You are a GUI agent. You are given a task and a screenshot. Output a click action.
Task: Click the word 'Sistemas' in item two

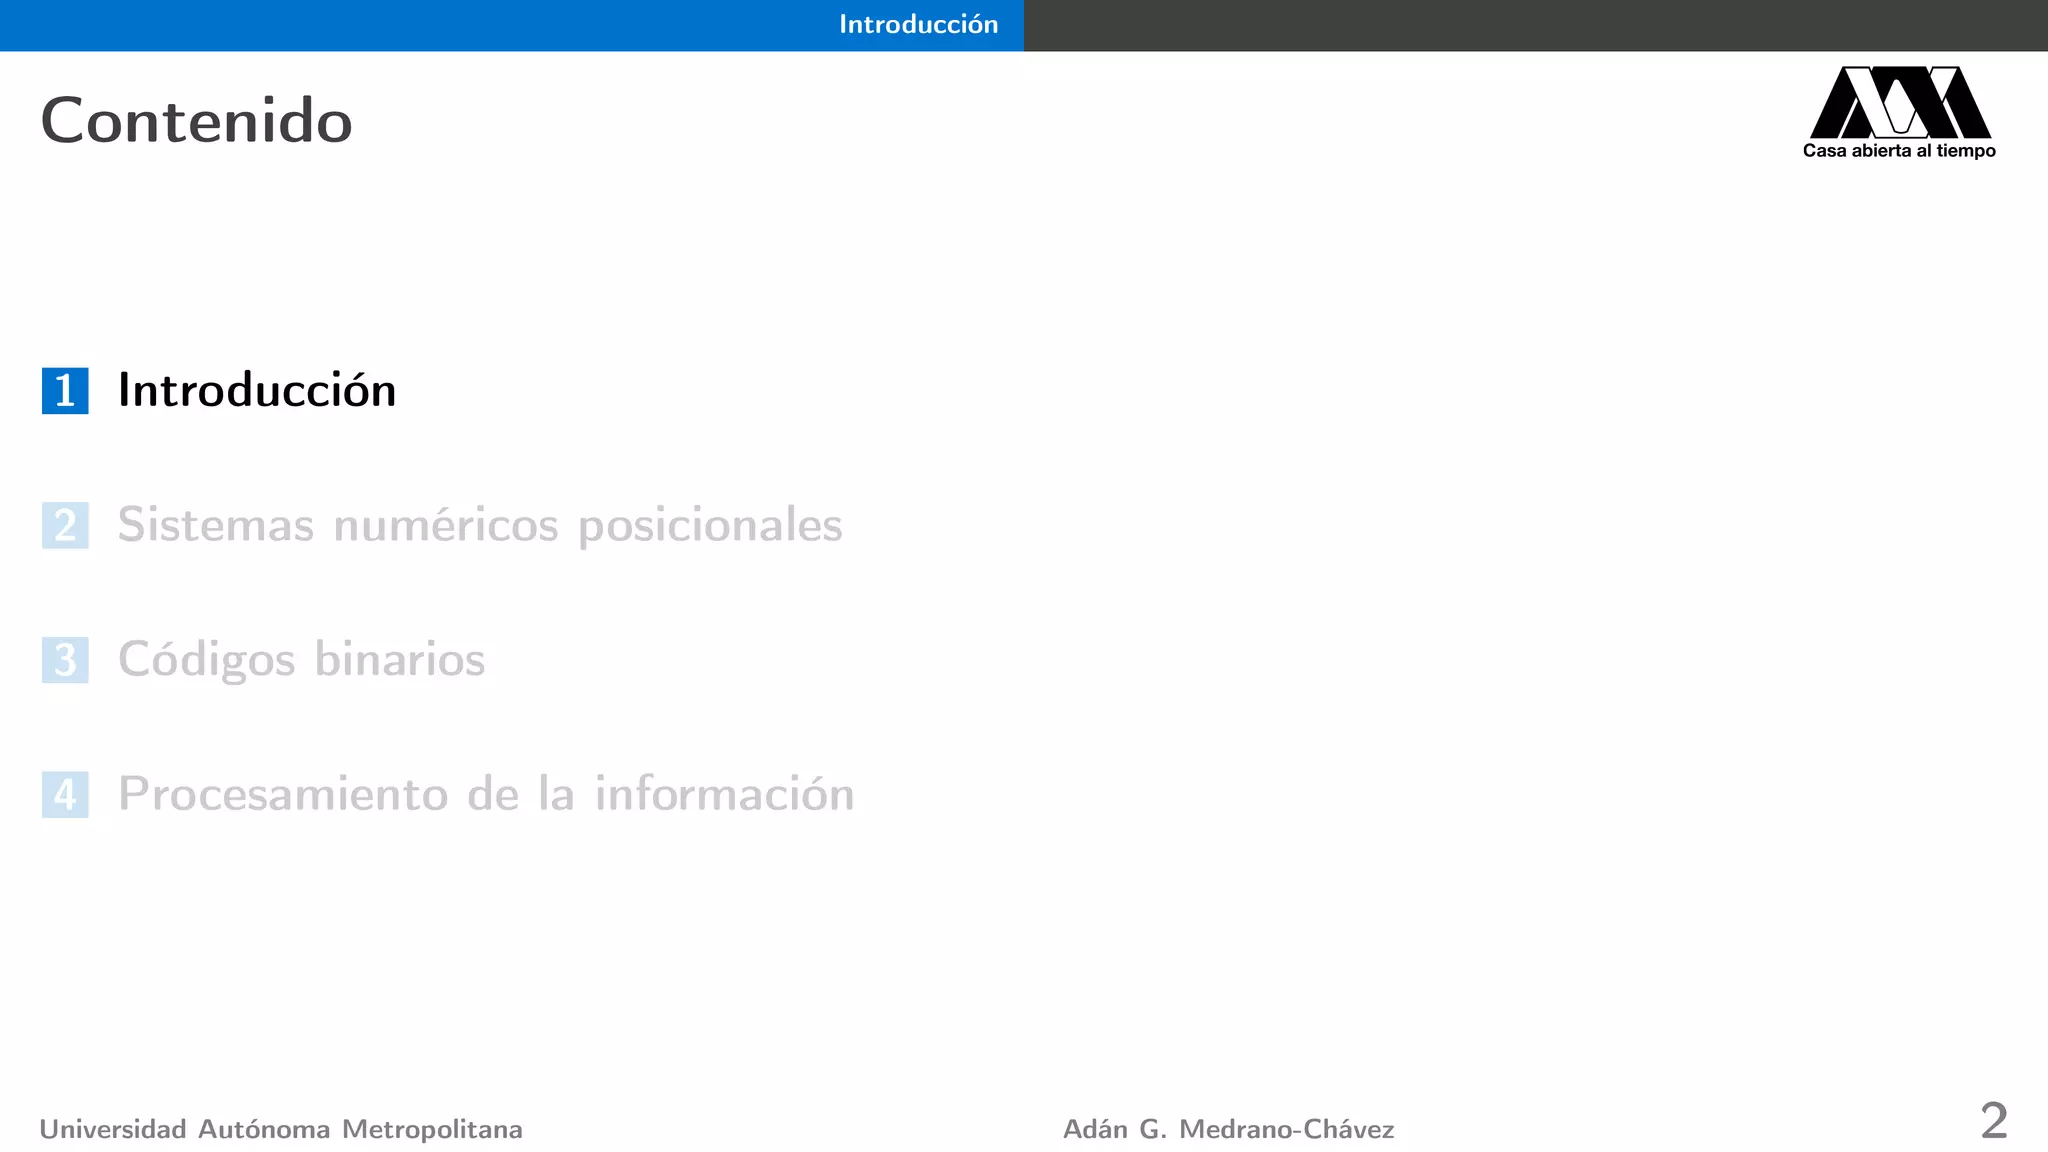(216, 525)
